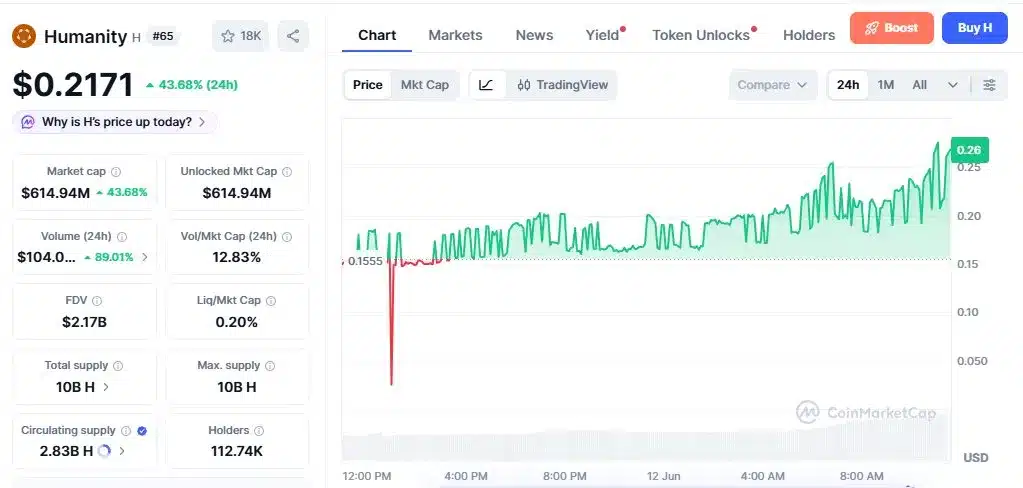This screenshot has width=1023, height=488.
Task: Click info icon next to Unlocked Mkt Cap
Action: tap(287, 172)
